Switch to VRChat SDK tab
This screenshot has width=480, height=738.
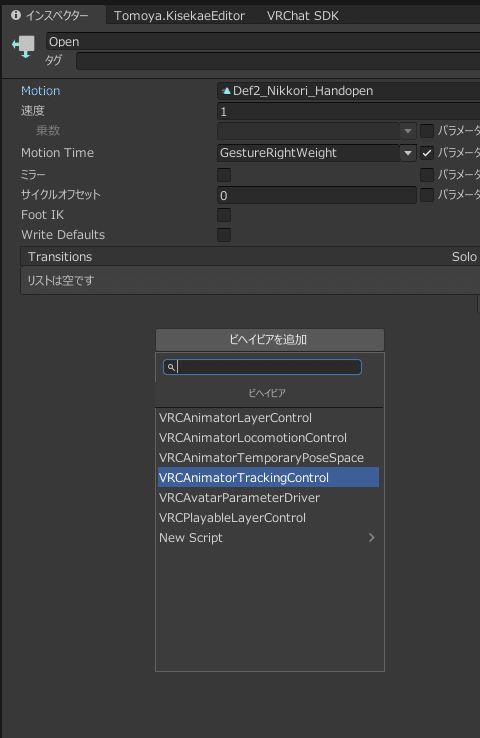click(303, 16)
